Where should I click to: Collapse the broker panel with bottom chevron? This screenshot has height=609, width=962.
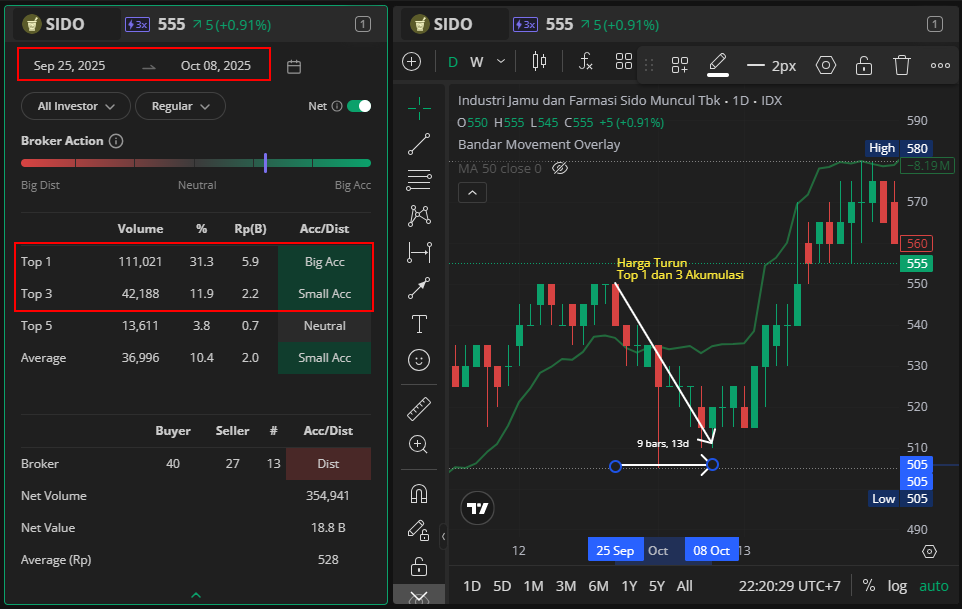pyautogui.click(x=196, y=595)
